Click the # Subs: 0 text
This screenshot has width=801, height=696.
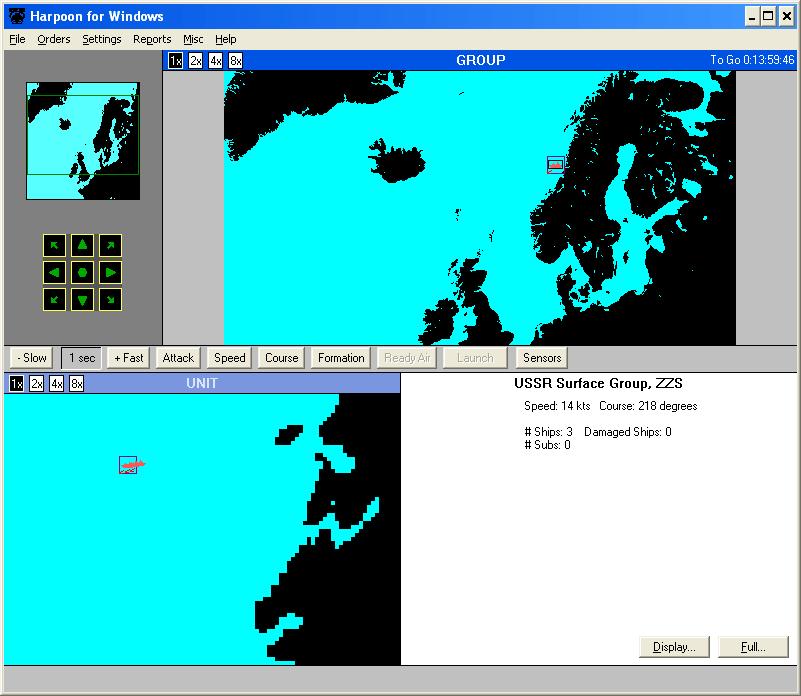coord(547,445)
